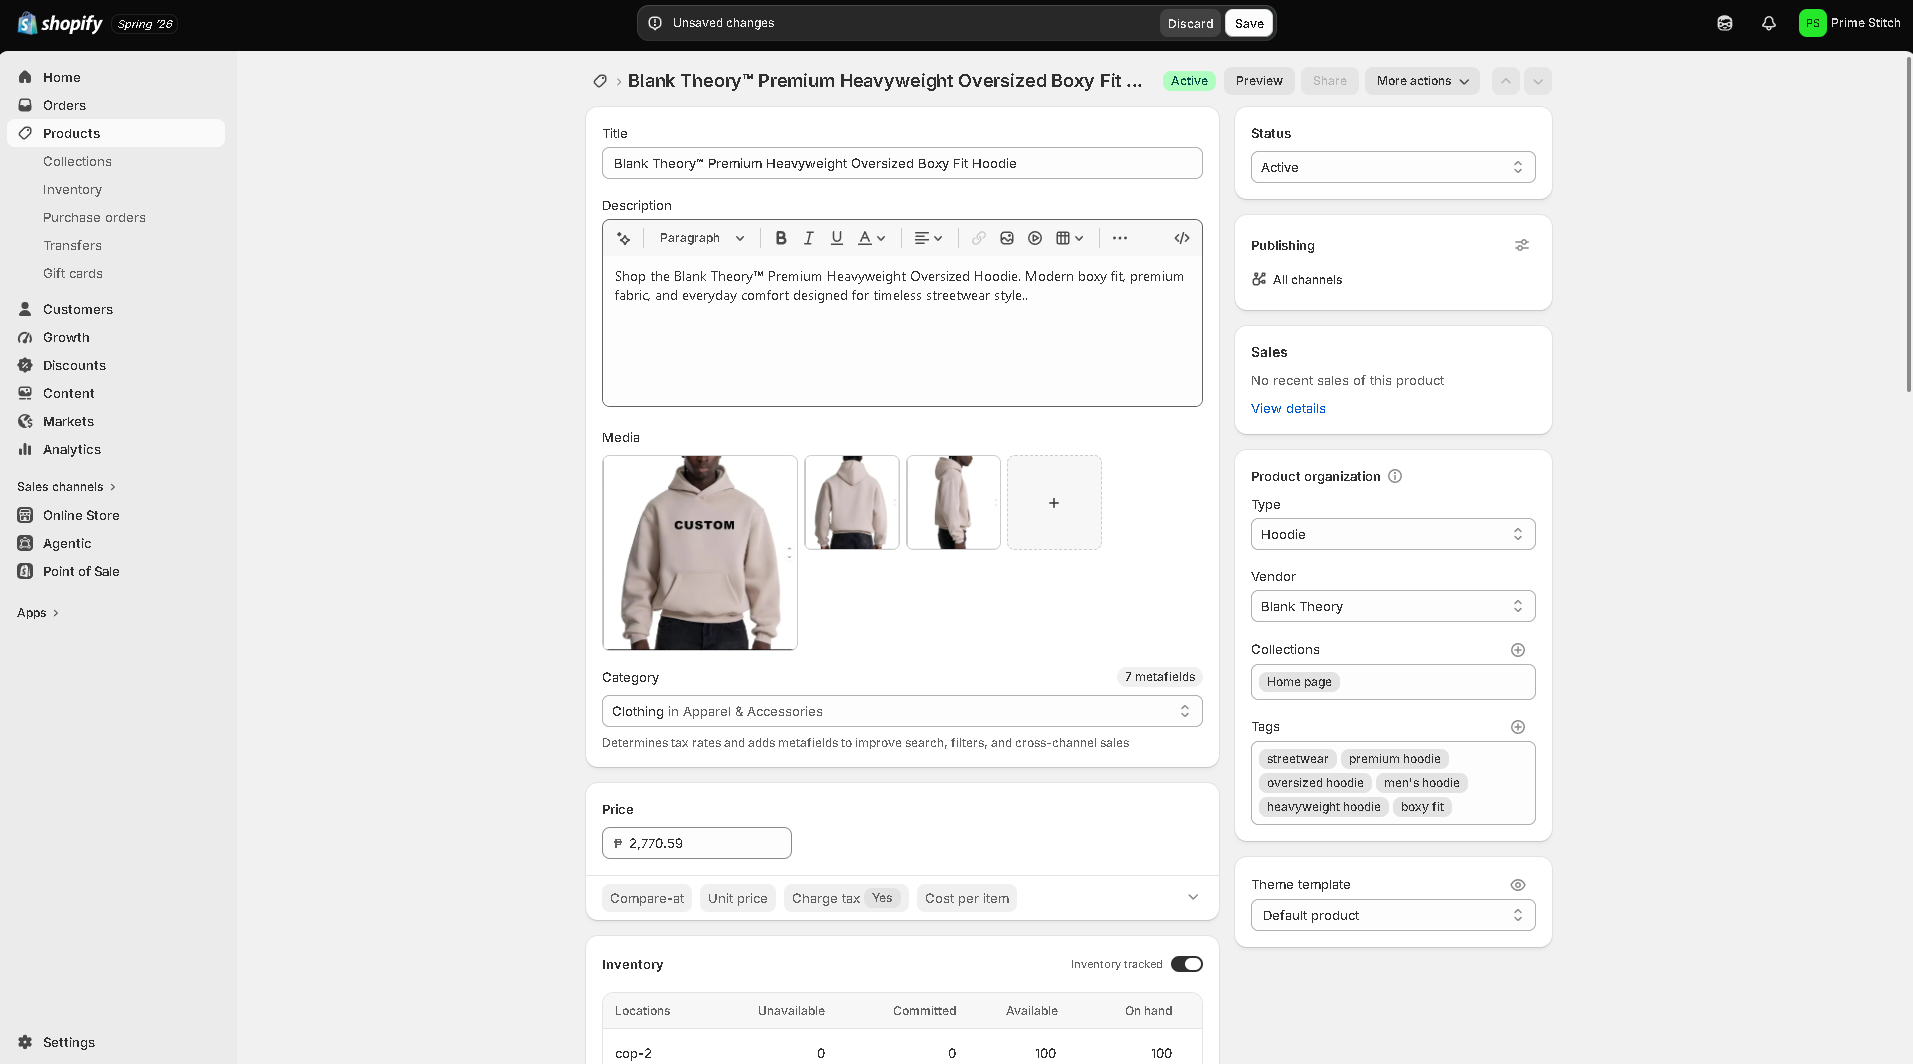
Task: Open the notifications bell
Action: click(1769, 23)
